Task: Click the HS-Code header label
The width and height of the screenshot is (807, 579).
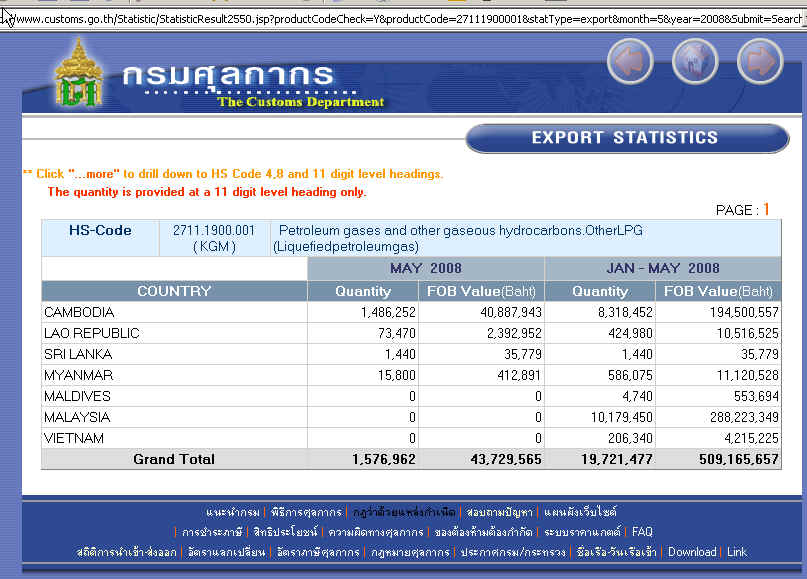Action: pyautogui.click(x=100, y=231)
